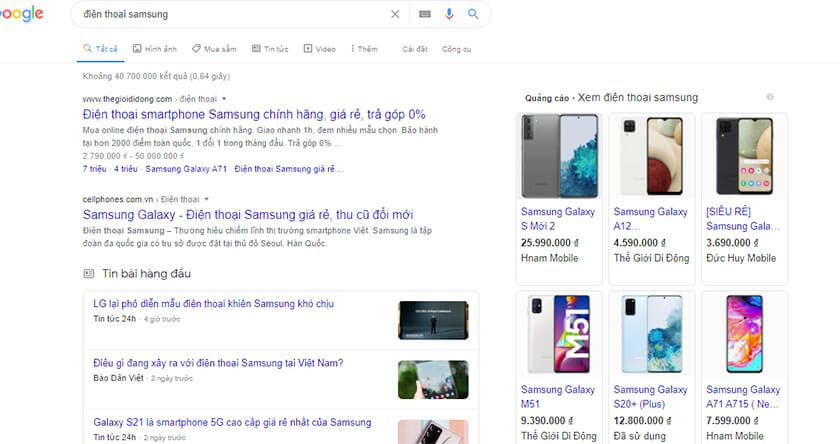Click the price 12.800.000 đ
Screen dimensions: 840x444
(x=642, y=421)
